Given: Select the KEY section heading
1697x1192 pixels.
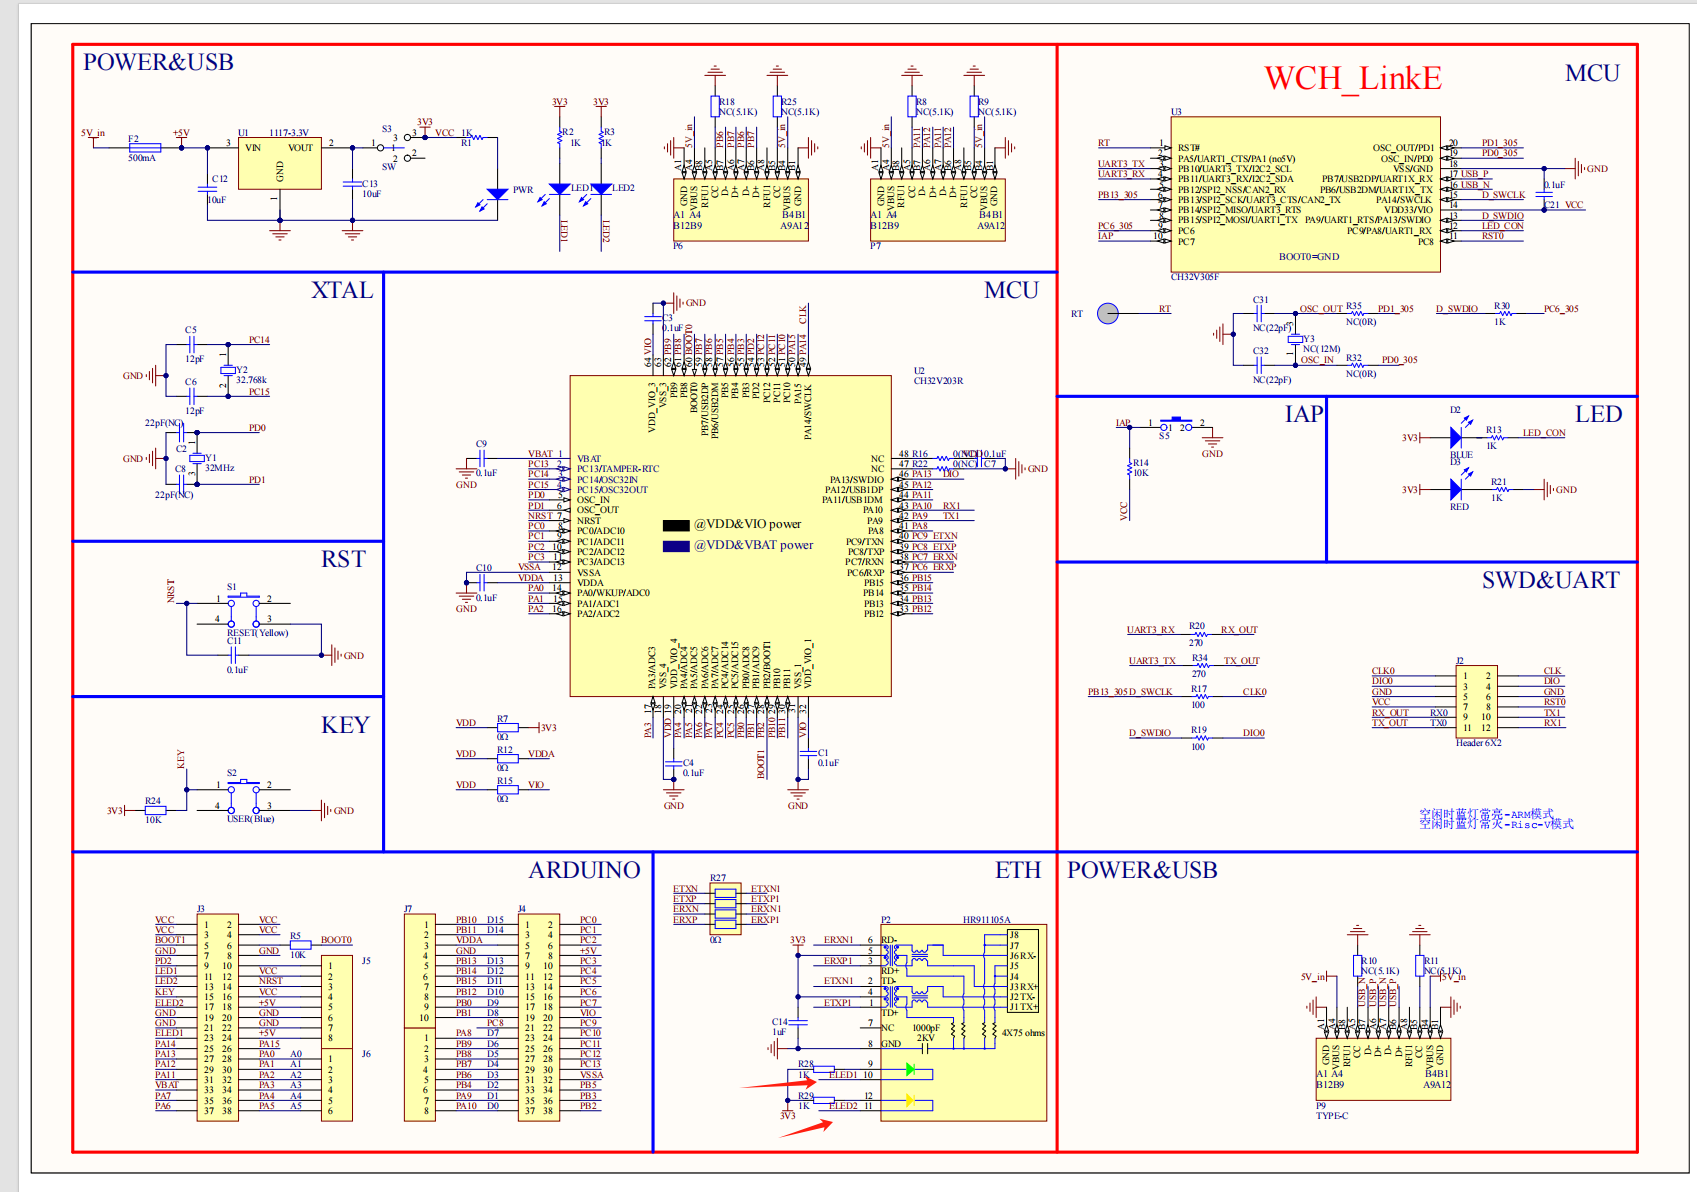Looking at the screenshot, I should [345, 725].
